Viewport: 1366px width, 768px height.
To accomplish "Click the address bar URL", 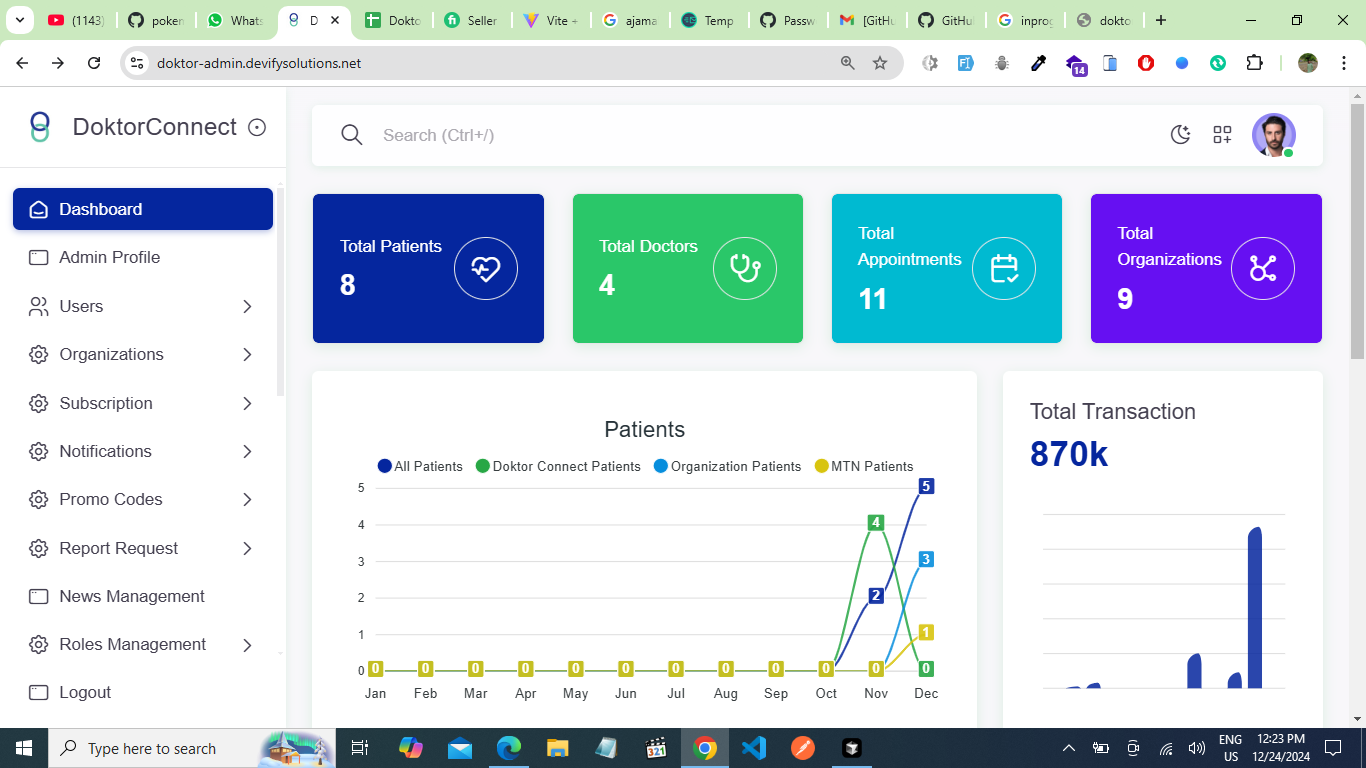I will (259, 63).
